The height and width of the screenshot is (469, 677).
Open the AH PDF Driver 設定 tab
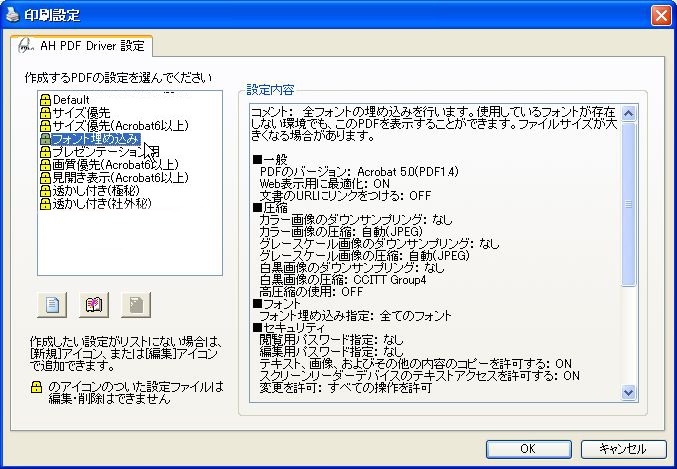[82, 46]
